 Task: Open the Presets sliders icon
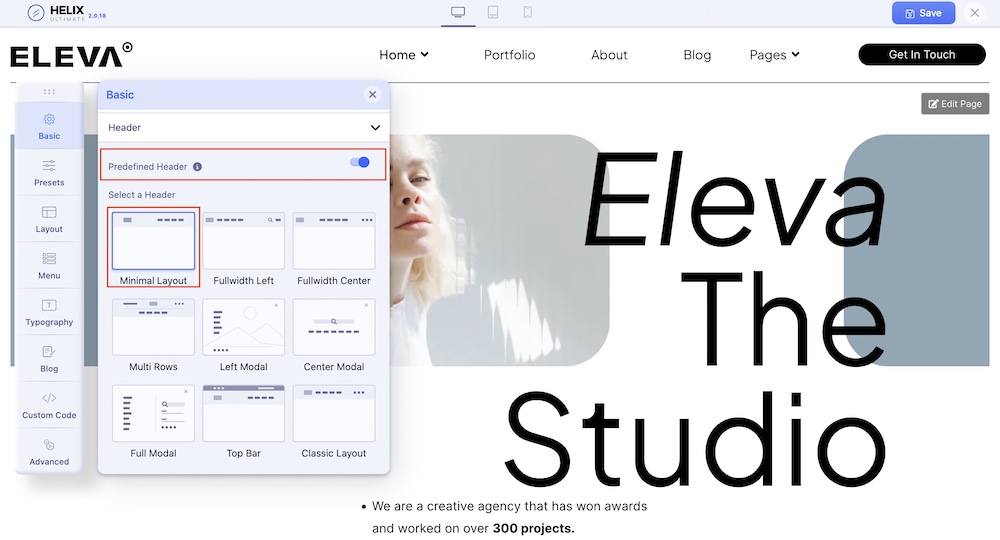(x=49, y=166)
